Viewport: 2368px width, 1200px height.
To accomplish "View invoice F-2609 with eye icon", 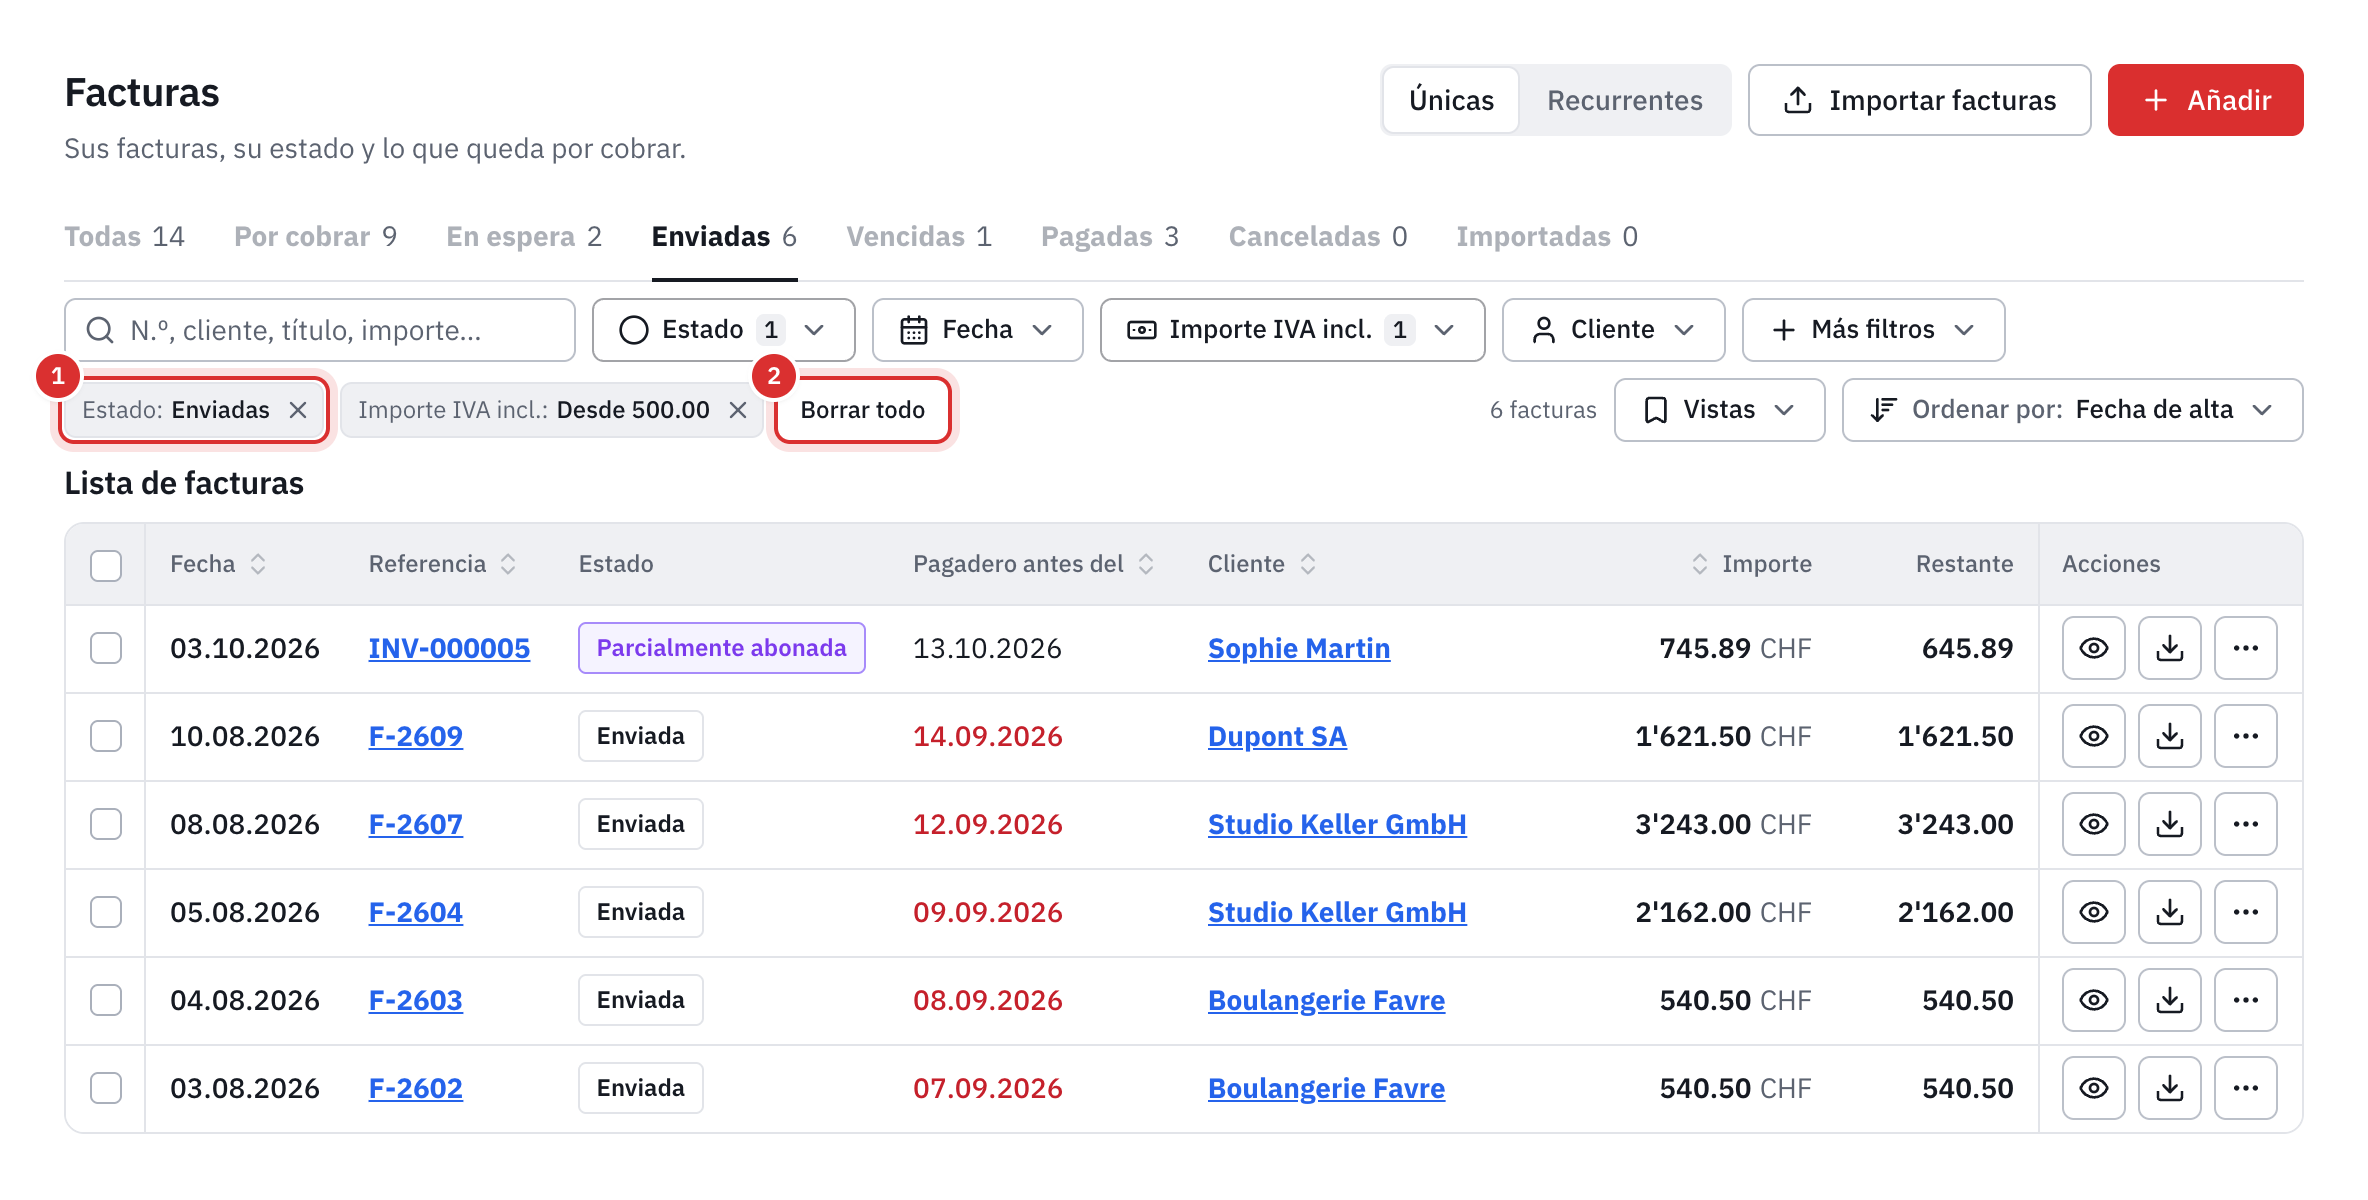I will coord(2093,736).
